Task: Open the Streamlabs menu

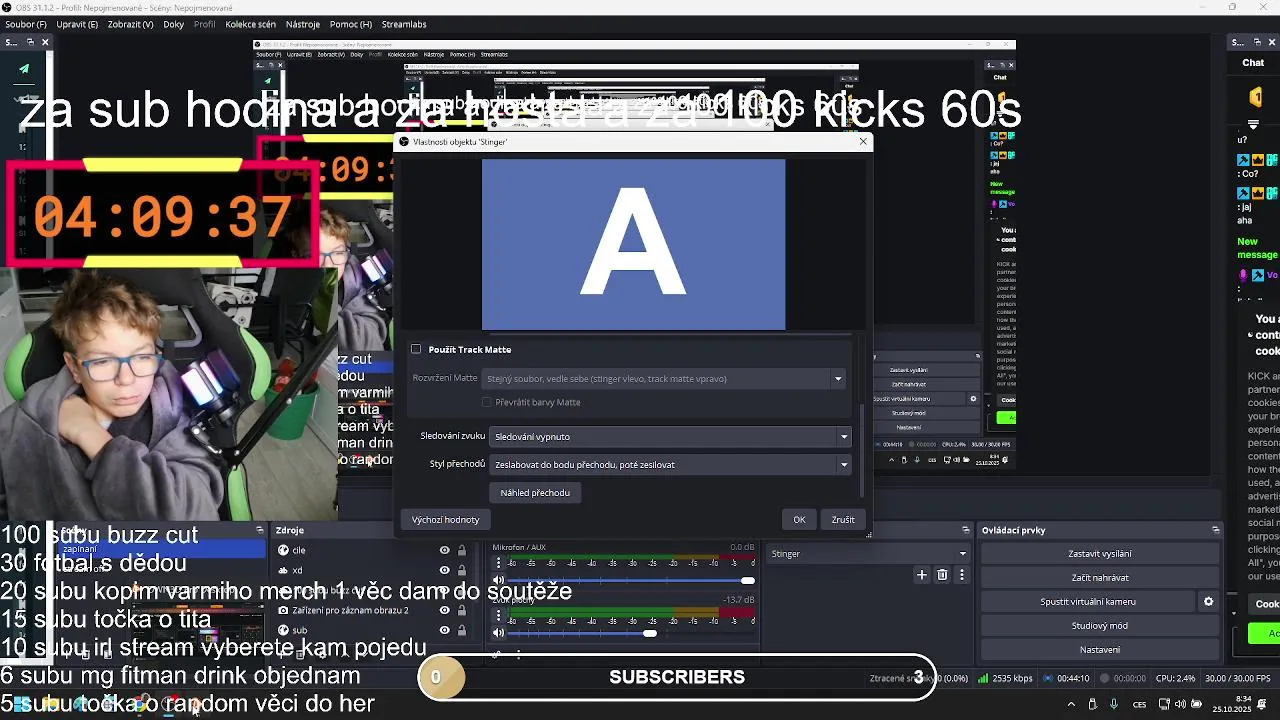Action: click(404, 24)
